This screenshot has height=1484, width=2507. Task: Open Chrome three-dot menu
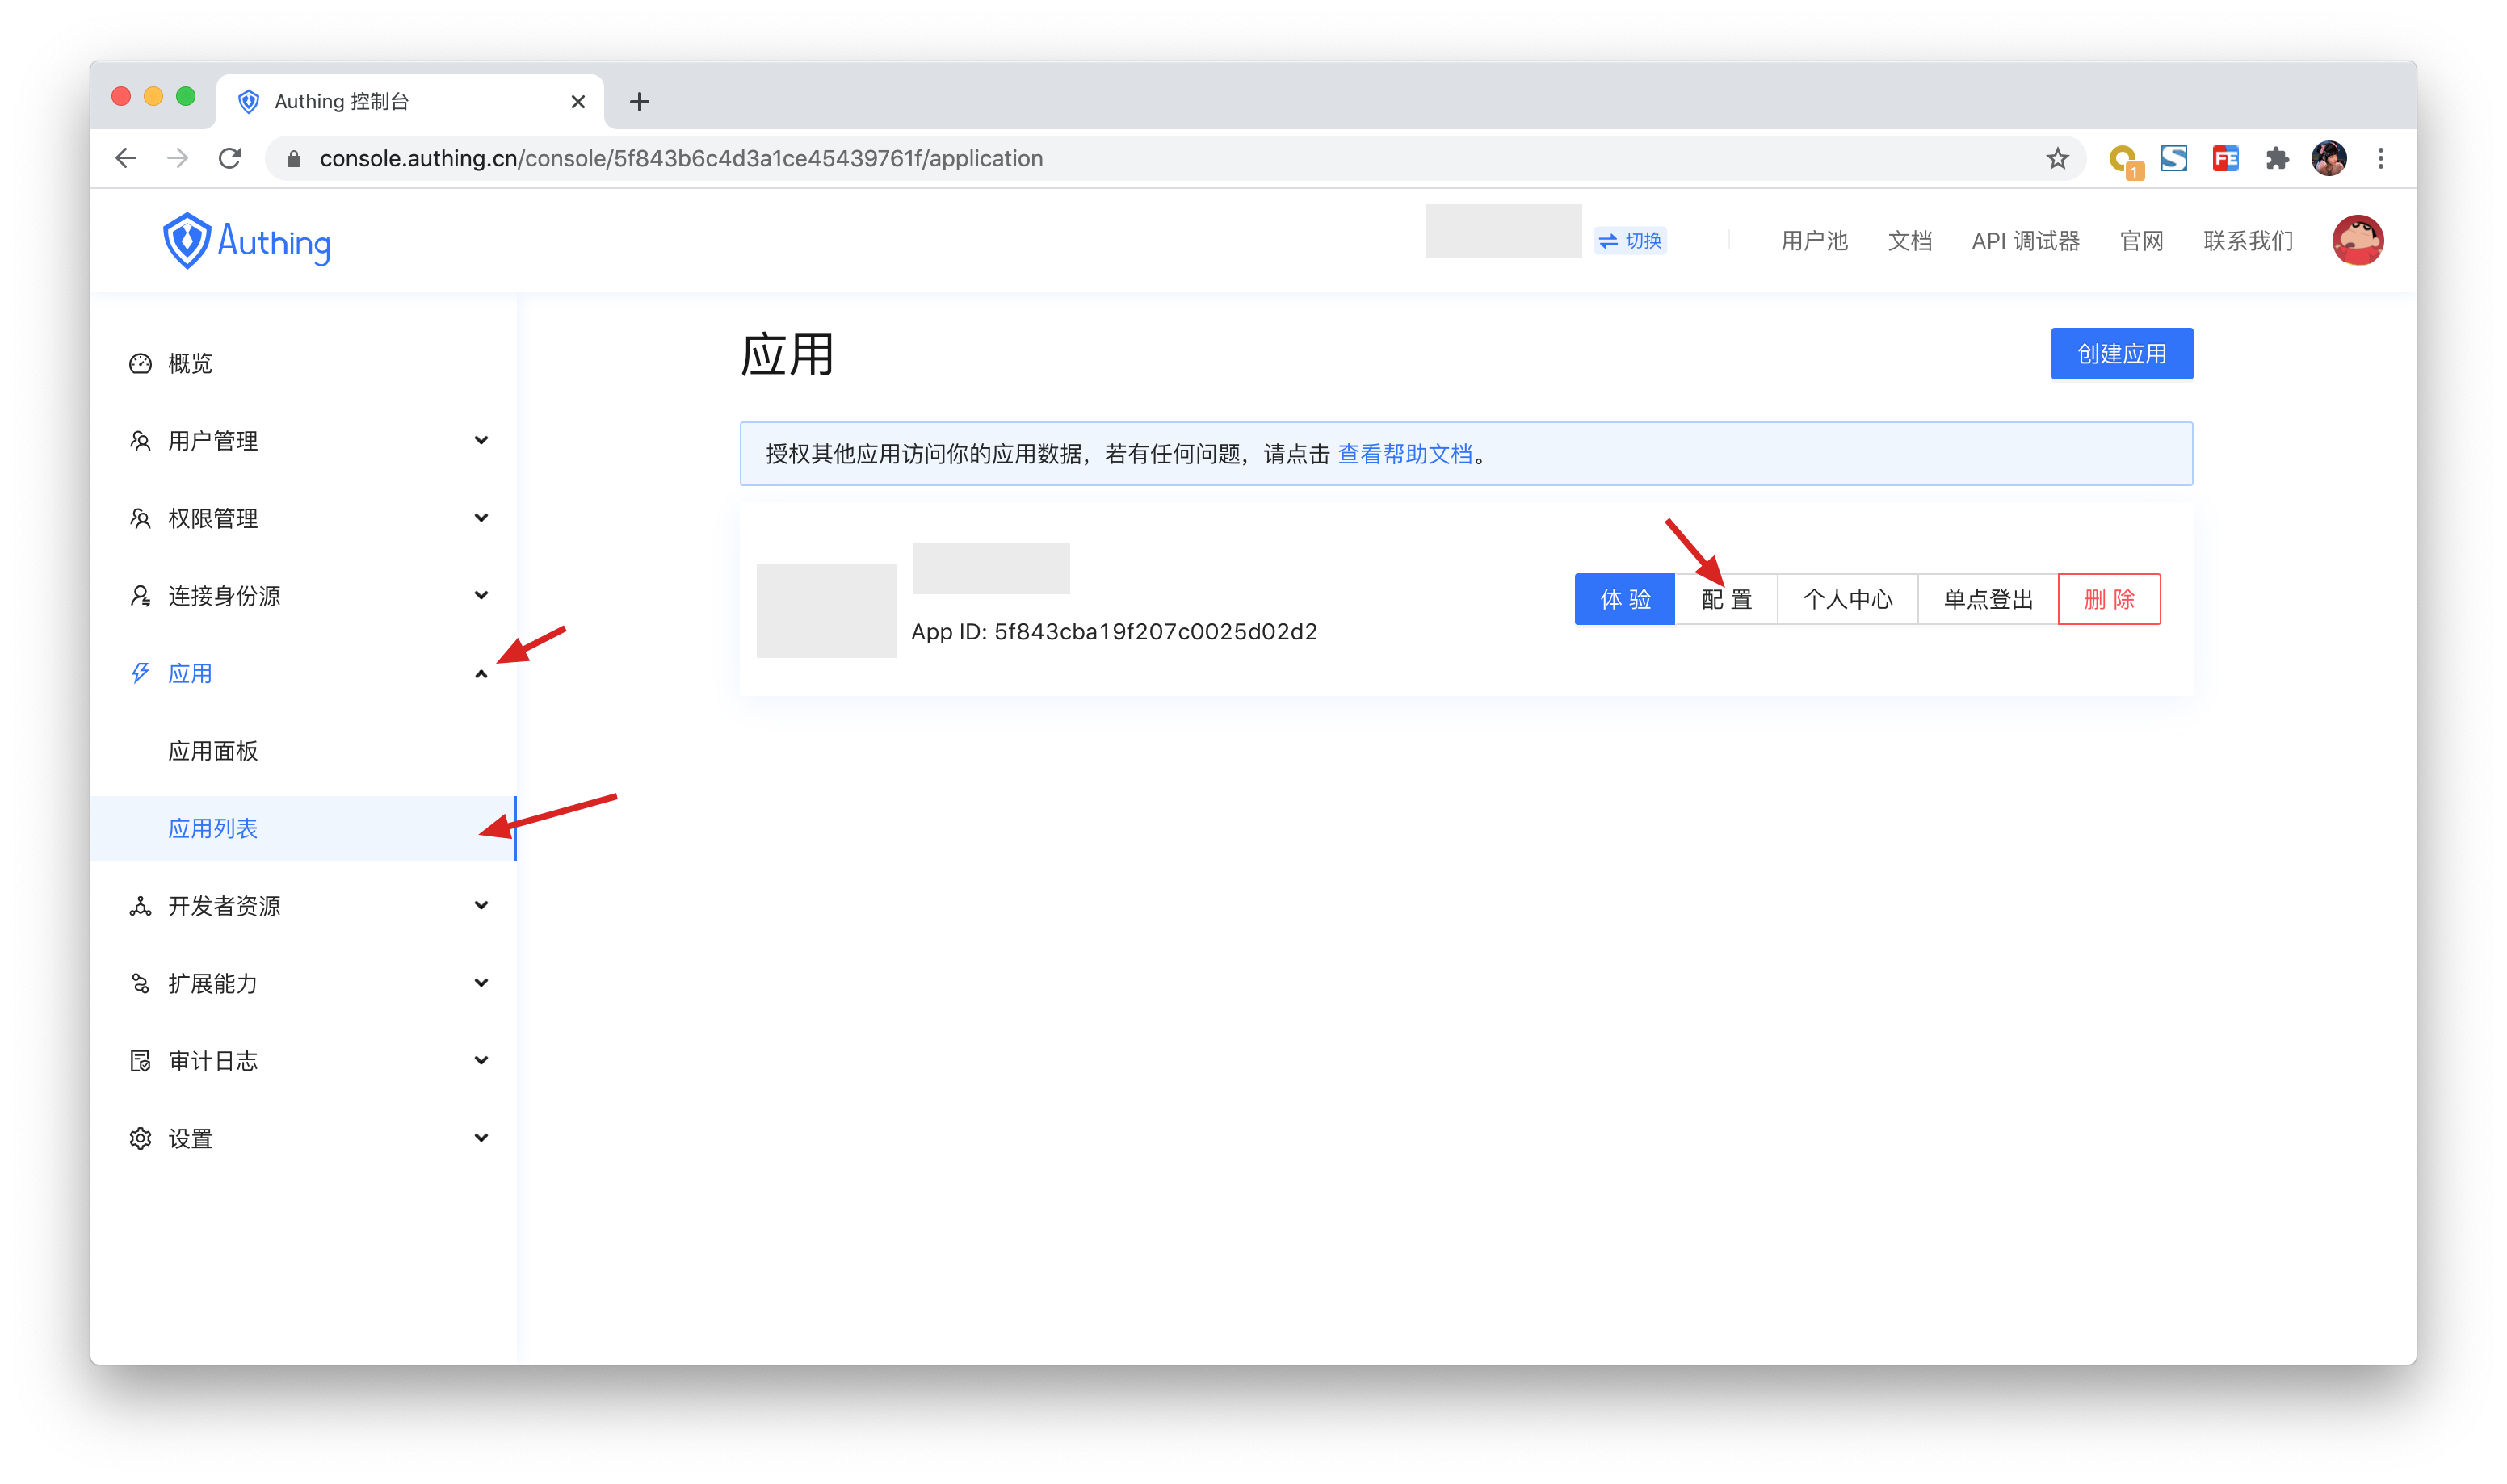tap(2381, 159)
